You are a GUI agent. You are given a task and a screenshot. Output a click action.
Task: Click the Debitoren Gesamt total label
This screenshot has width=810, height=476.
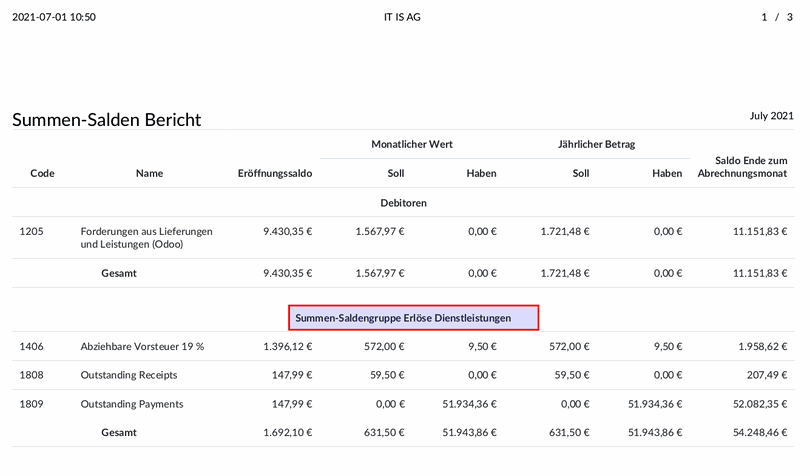119,273
